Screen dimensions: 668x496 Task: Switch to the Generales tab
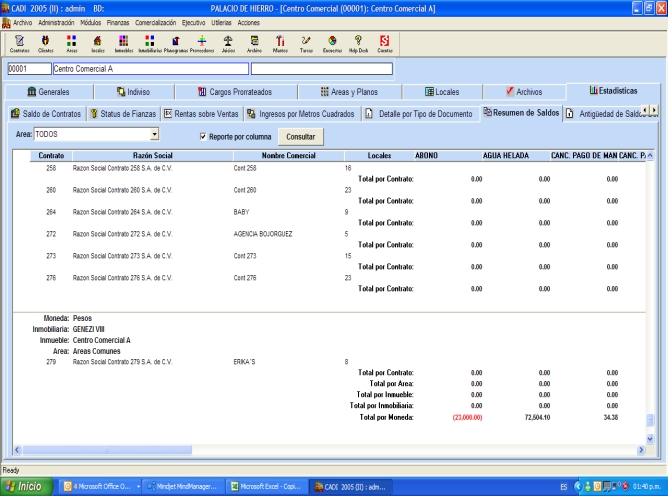click(52, 93)
